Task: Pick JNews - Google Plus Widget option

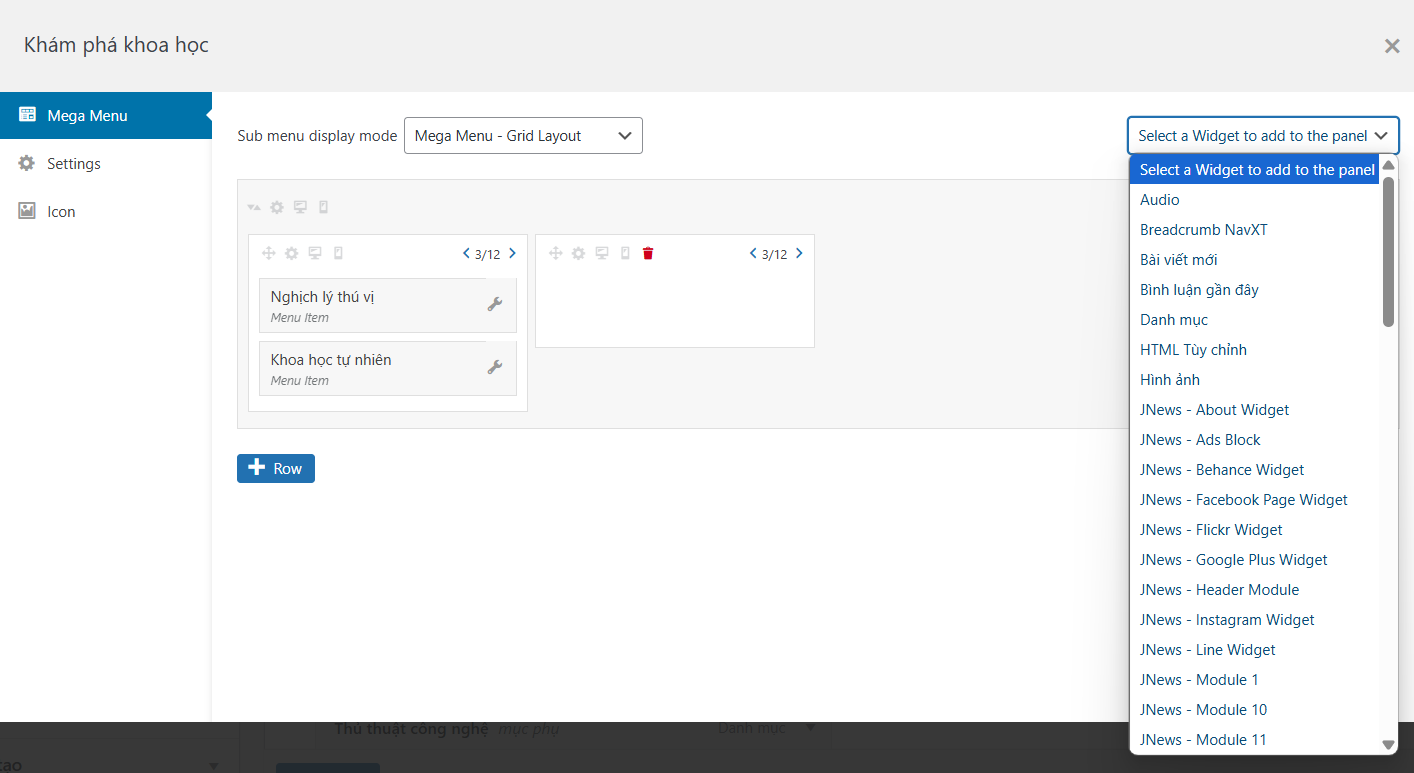Action: (1255, 560)
